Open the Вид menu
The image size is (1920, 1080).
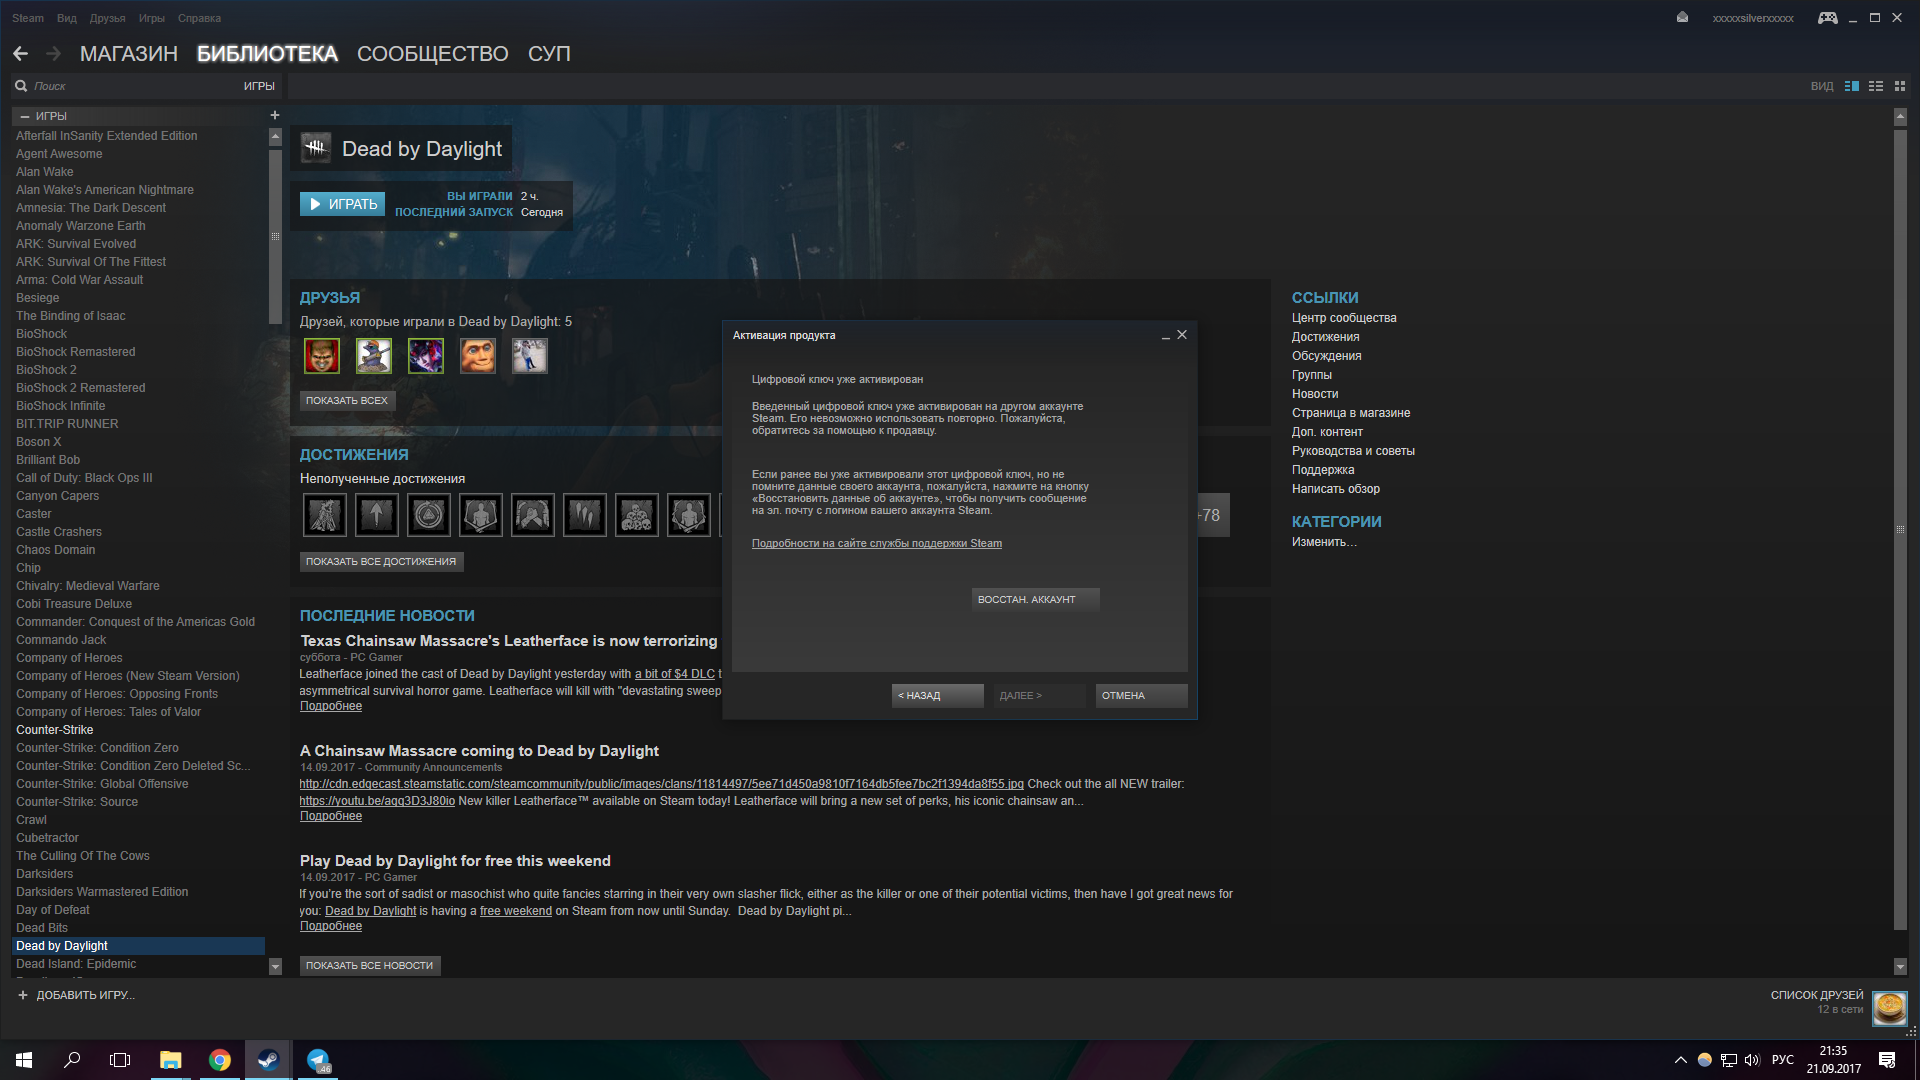(x=67, y=18)
